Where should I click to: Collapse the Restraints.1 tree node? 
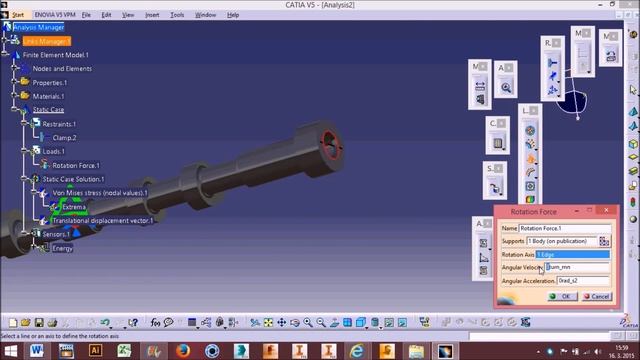coord(24,124)
